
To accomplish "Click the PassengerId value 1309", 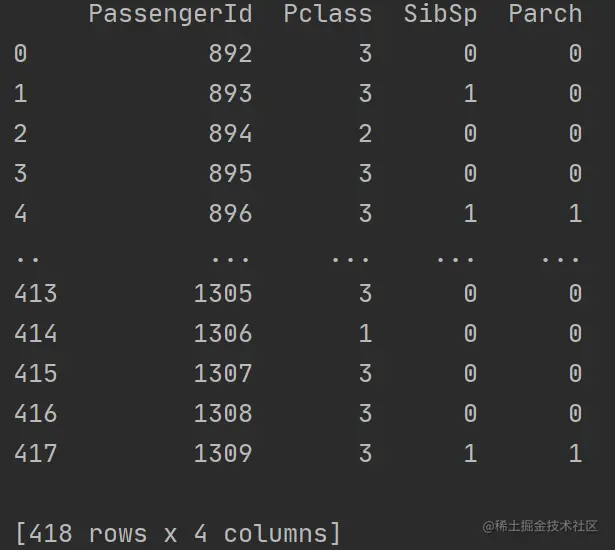I will click(x=223, y=454).
